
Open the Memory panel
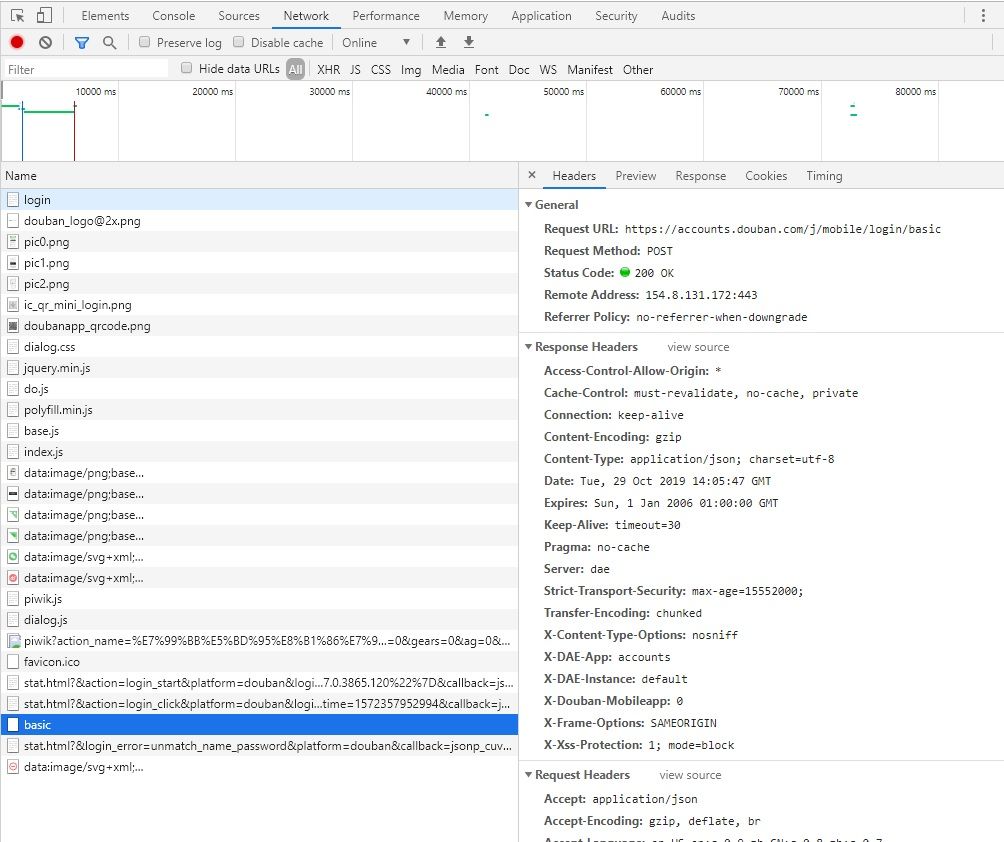click(466, 15)
